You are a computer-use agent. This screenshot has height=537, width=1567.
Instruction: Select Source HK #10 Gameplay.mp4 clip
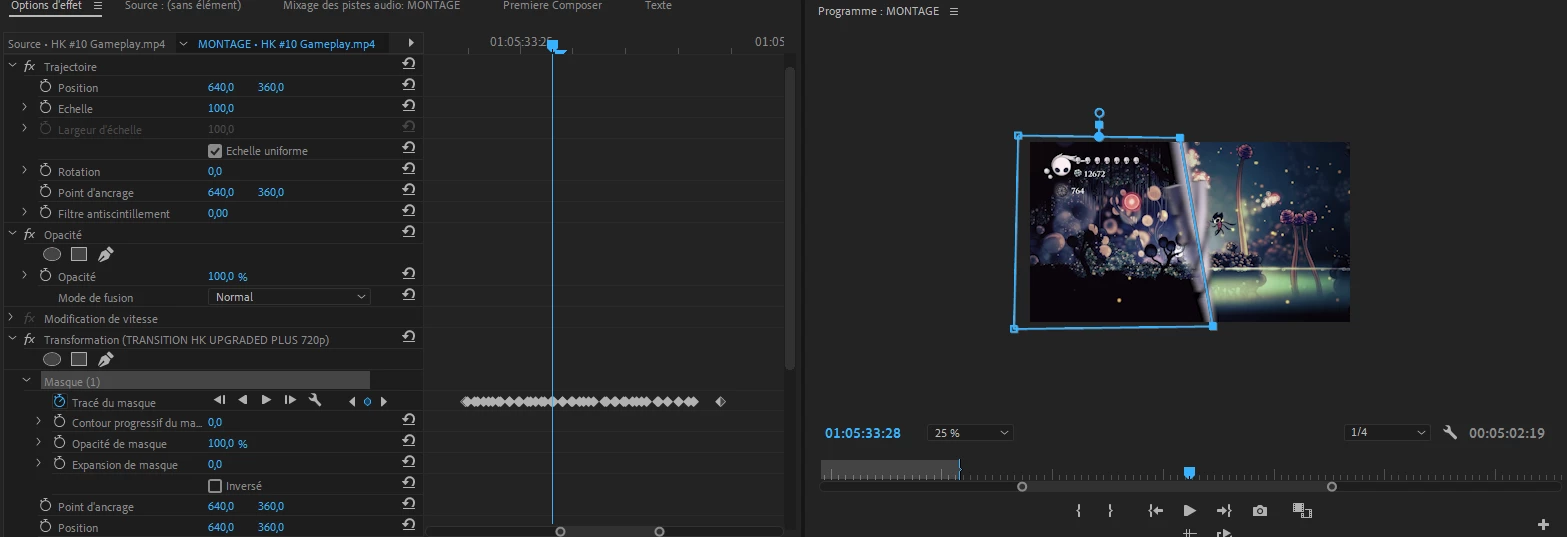click(86, 44)
